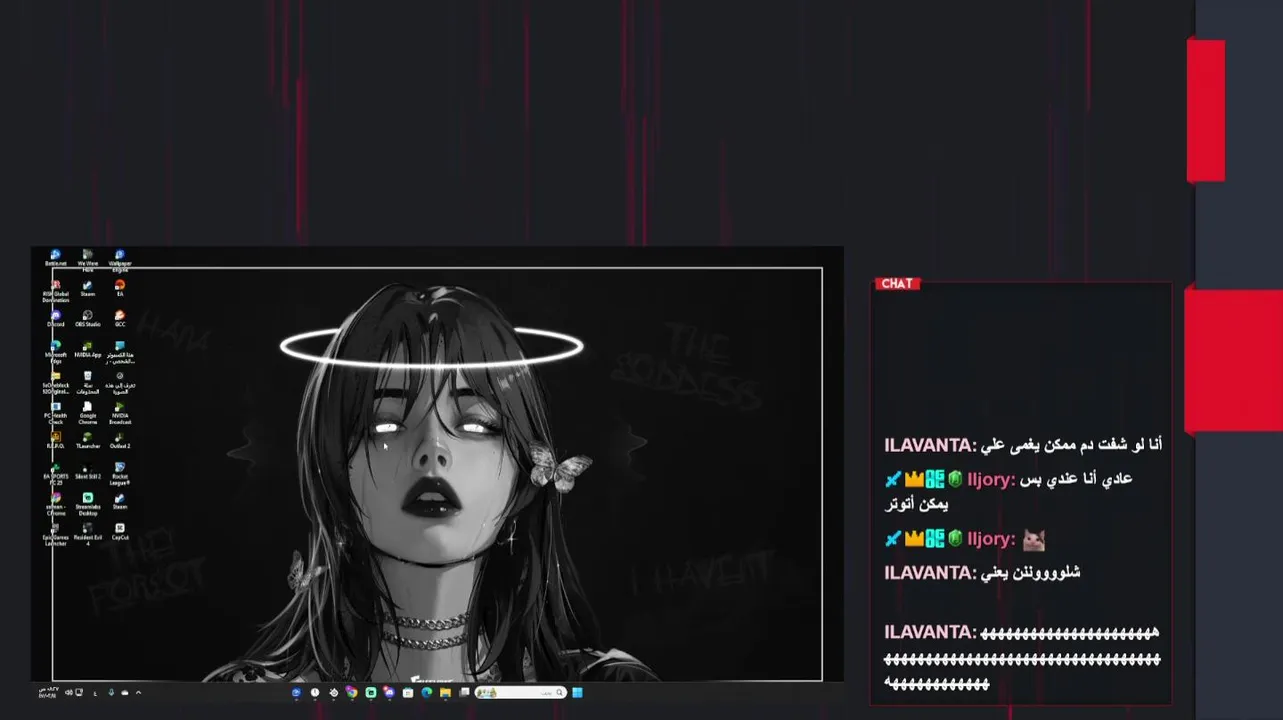Open the Wallpaper Engine shortcut
Viewport: 1283px width, 720px height.
119,259
